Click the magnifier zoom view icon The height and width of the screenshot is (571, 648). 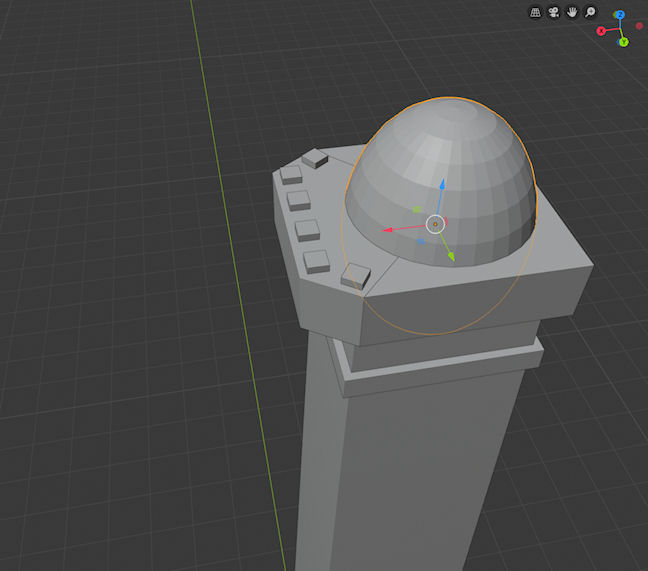[590, 12]
